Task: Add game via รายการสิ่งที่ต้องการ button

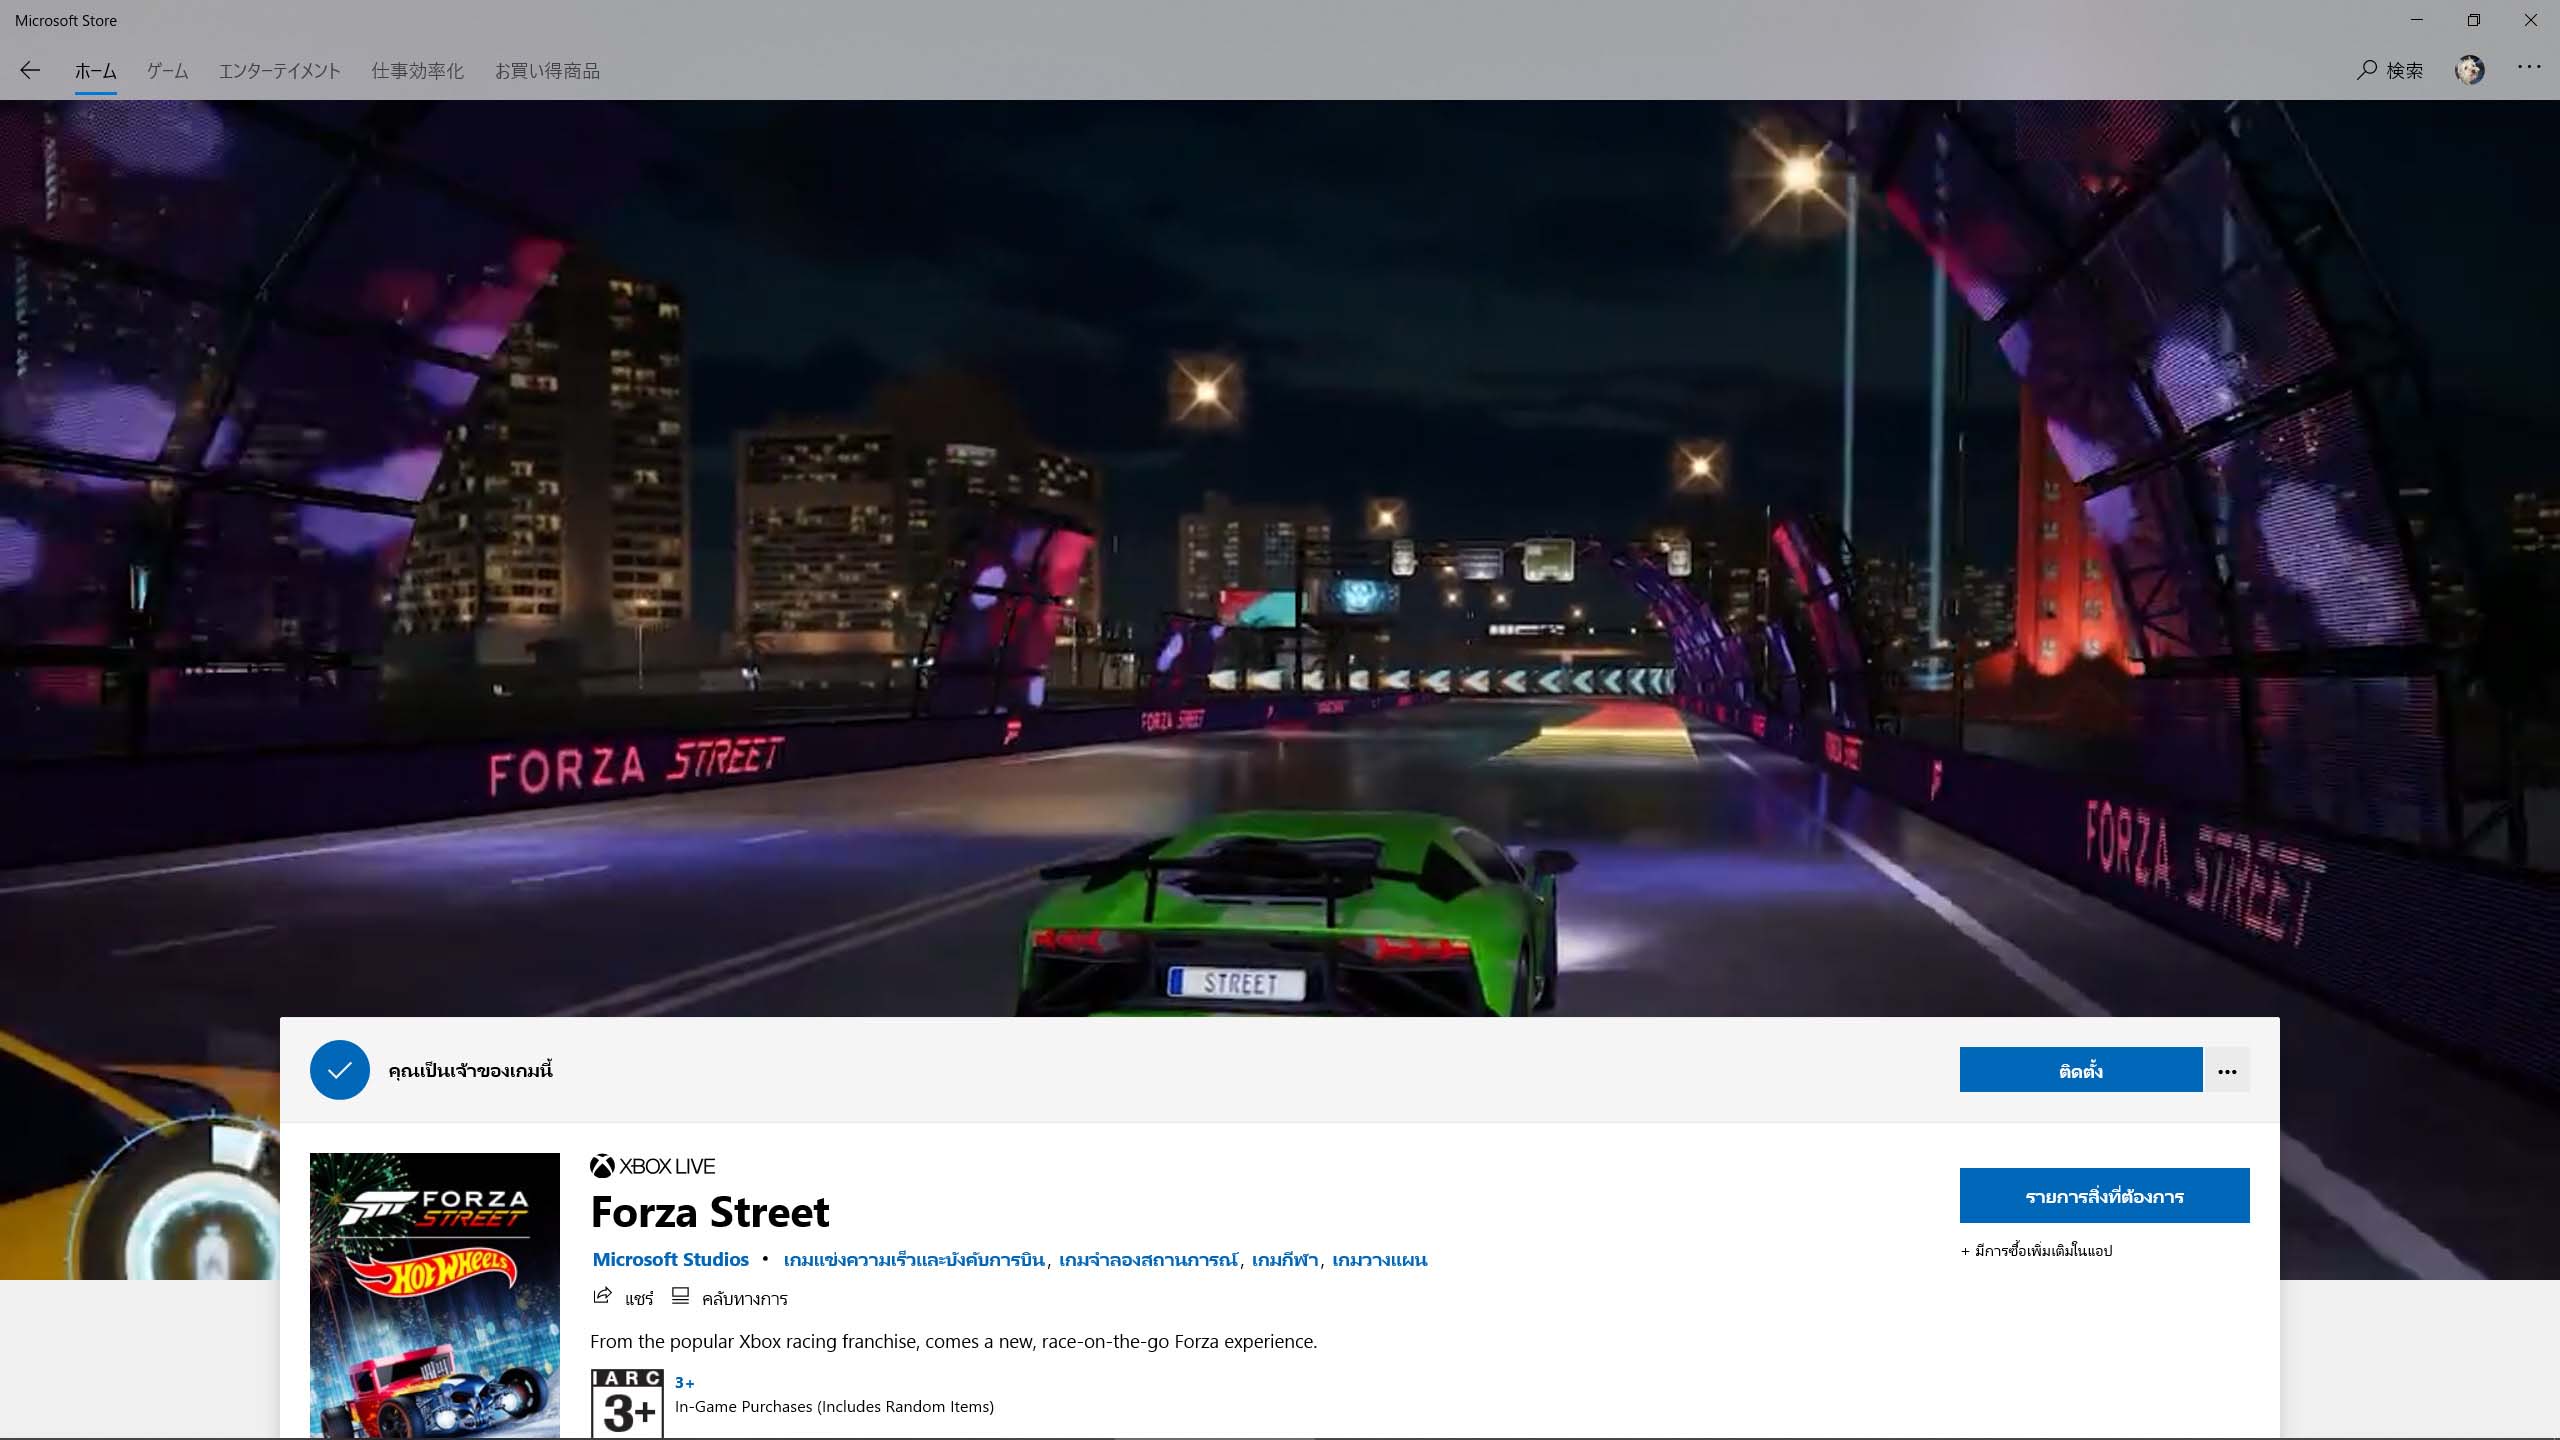Action: pyautogui.click(x=2105, y=1196)
